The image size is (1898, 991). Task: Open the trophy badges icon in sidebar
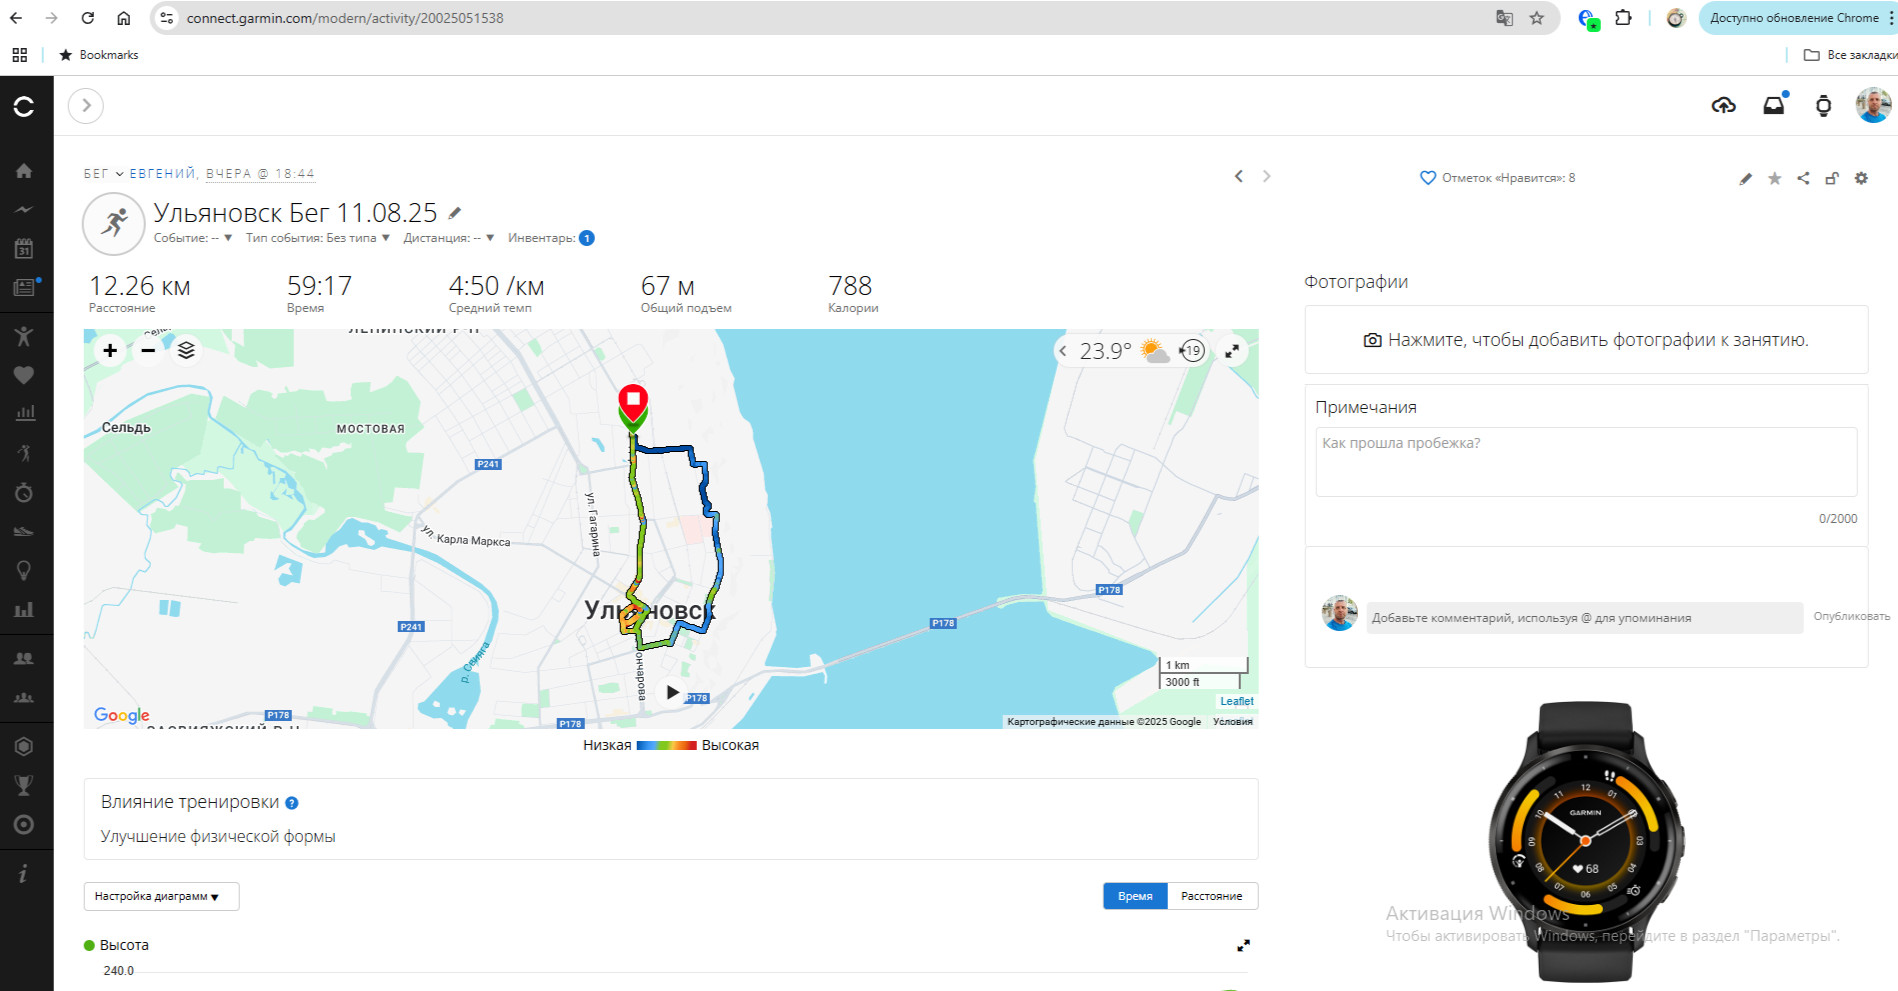point(24,785)
